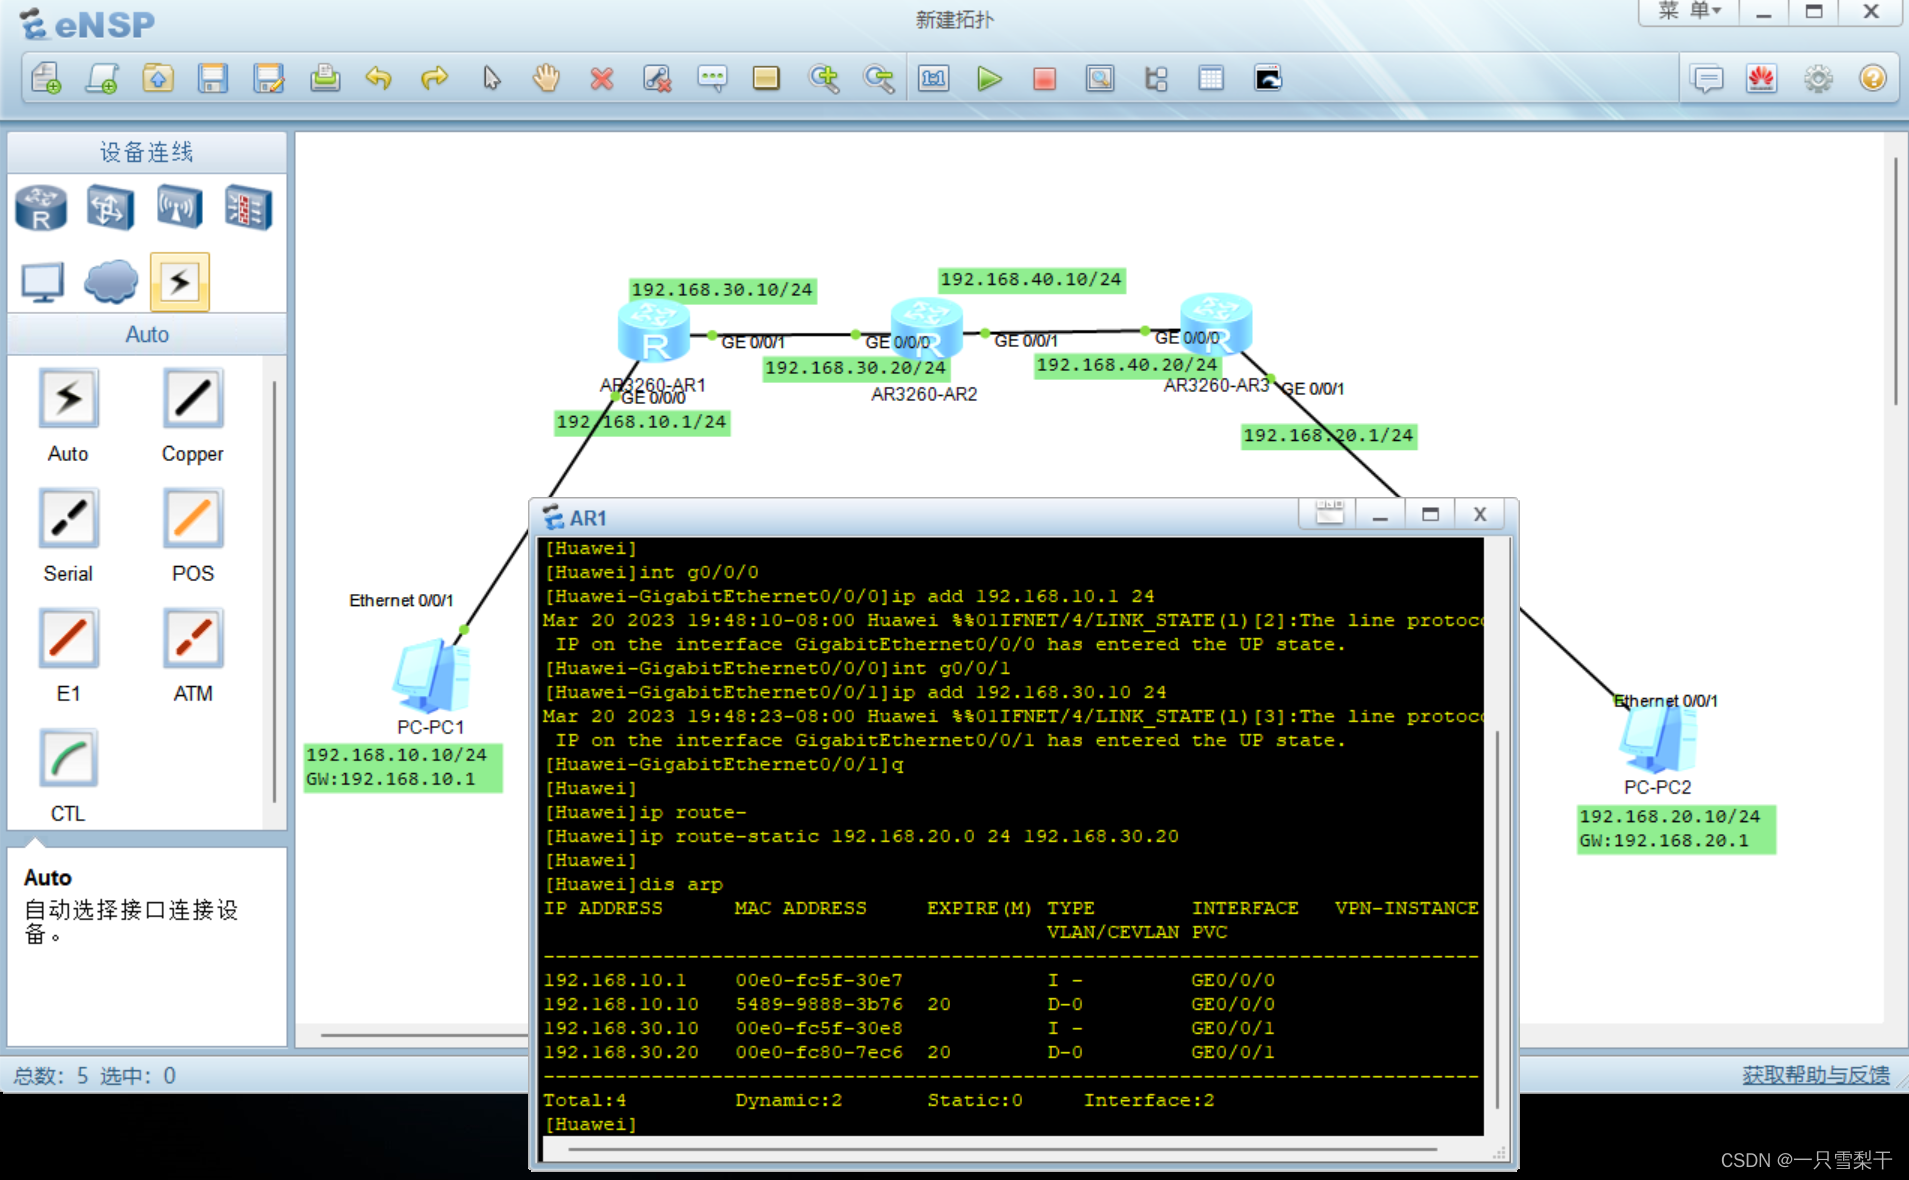The height and width of the screenshot is (1180, 1909).
Task: Select the hand pan tool
Action: [546, 78]
